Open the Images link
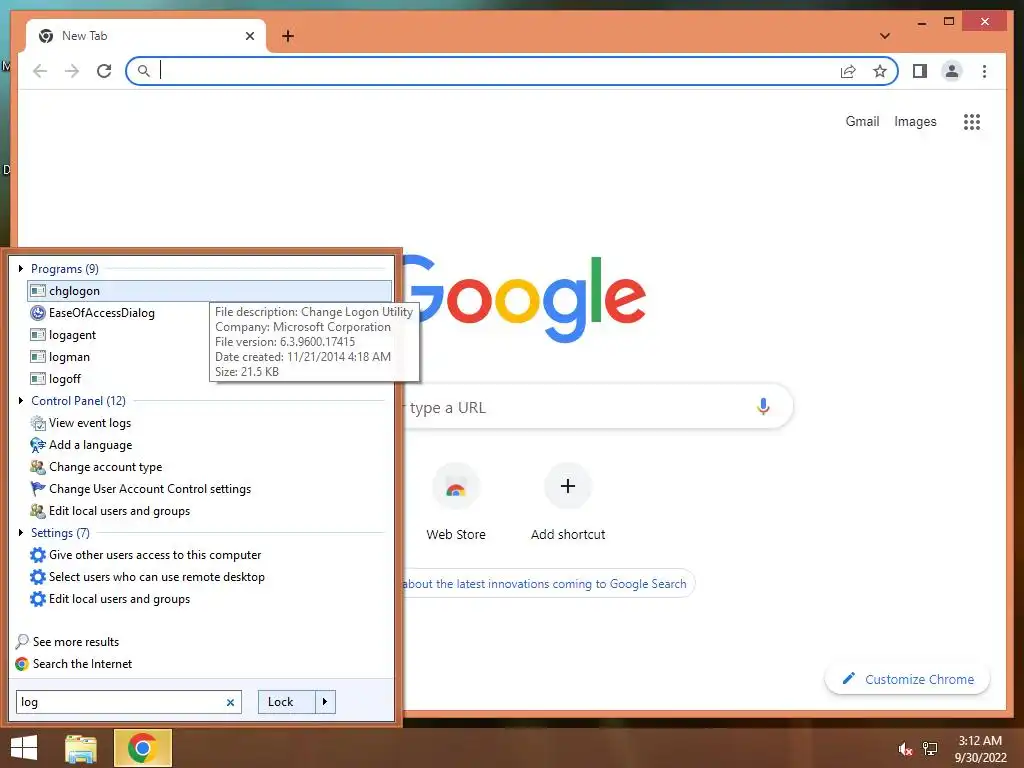Viewport: 1024px width, 768px height. [915, 121]
